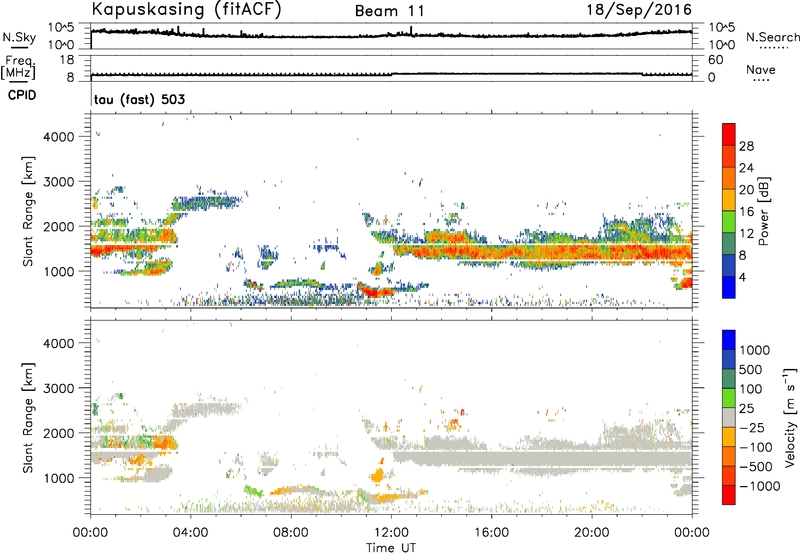Click the "4" power color bar value
This screenshot has height=554, width=800.
(742, 277)
